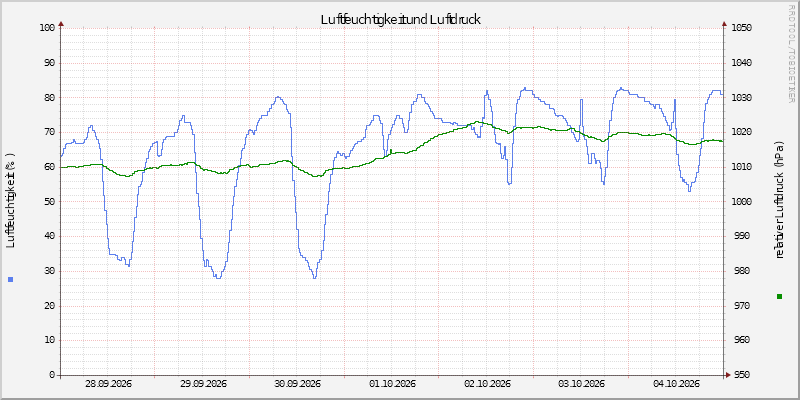The width and height of the screenshot is (800, 400).
Task: Click the left axis value 20
Action: tap(49, 306)
